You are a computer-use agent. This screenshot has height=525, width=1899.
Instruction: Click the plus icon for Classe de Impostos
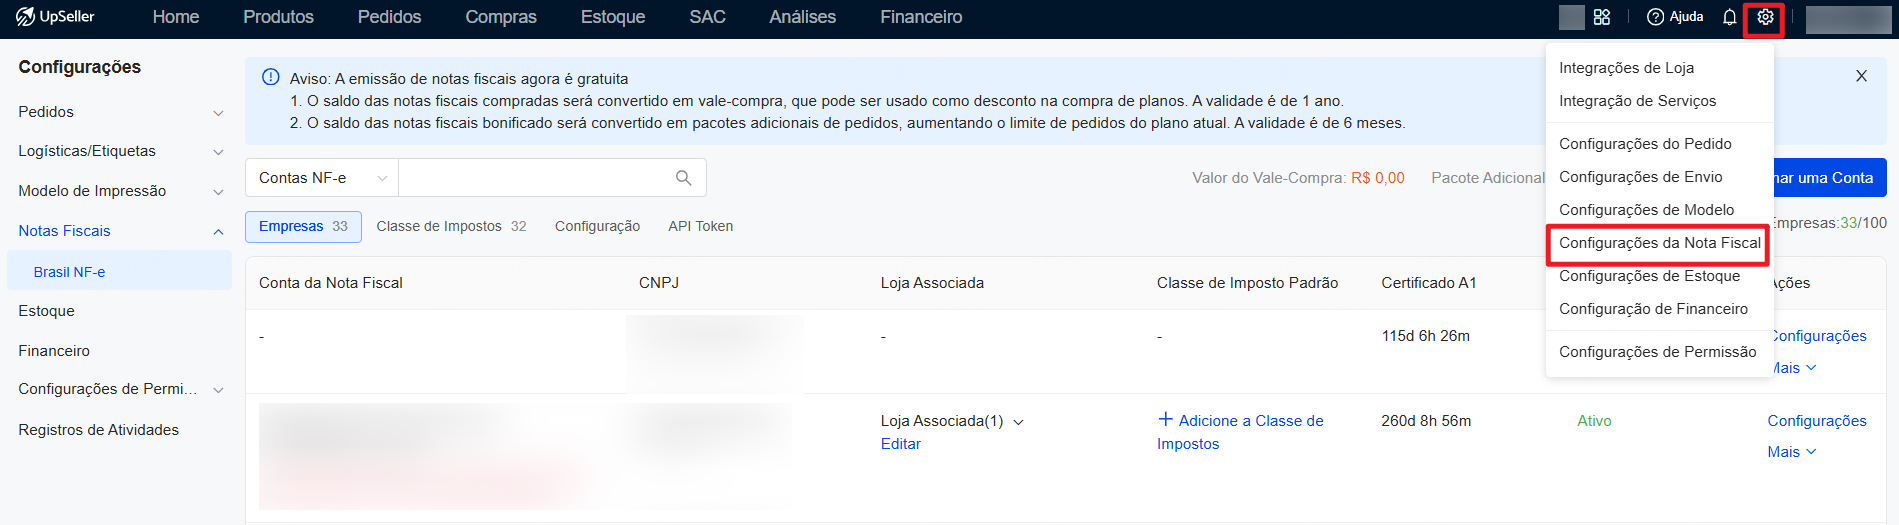(x=1165, y=420)
